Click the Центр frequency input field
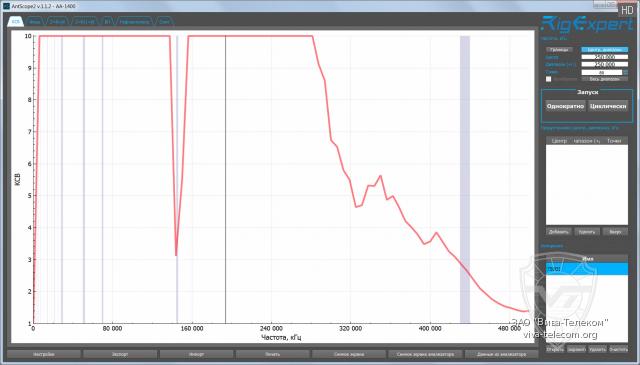The image size is (640, 365). point(604,57)
